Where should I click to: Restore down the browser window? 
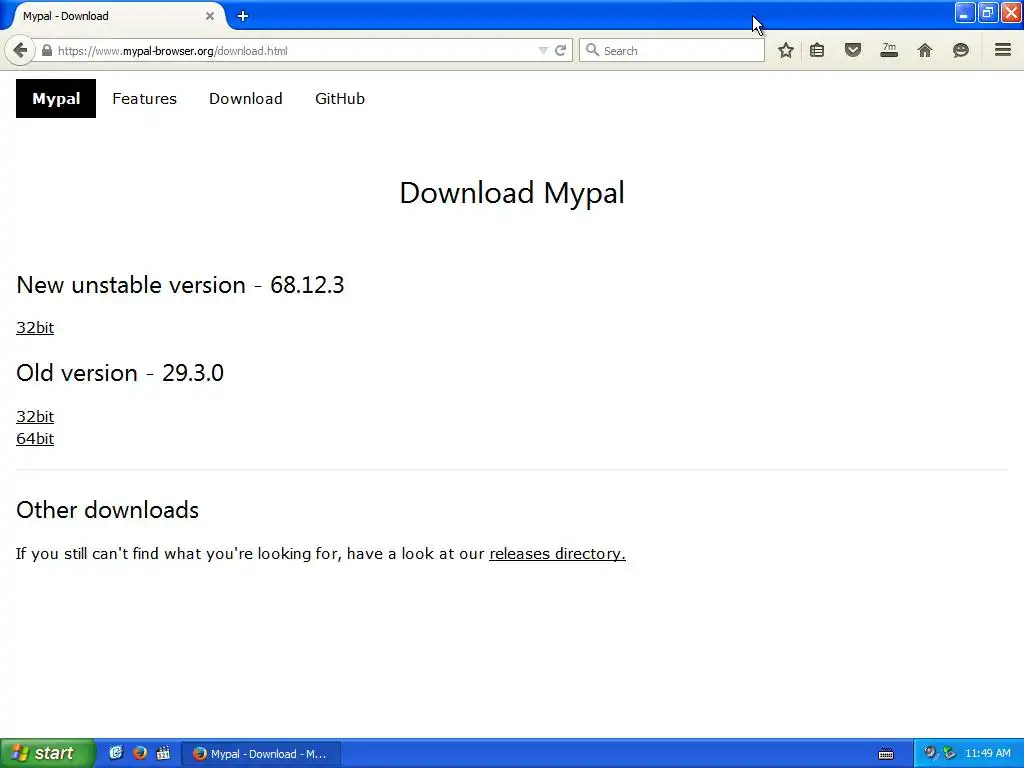(x=987, y=13)
